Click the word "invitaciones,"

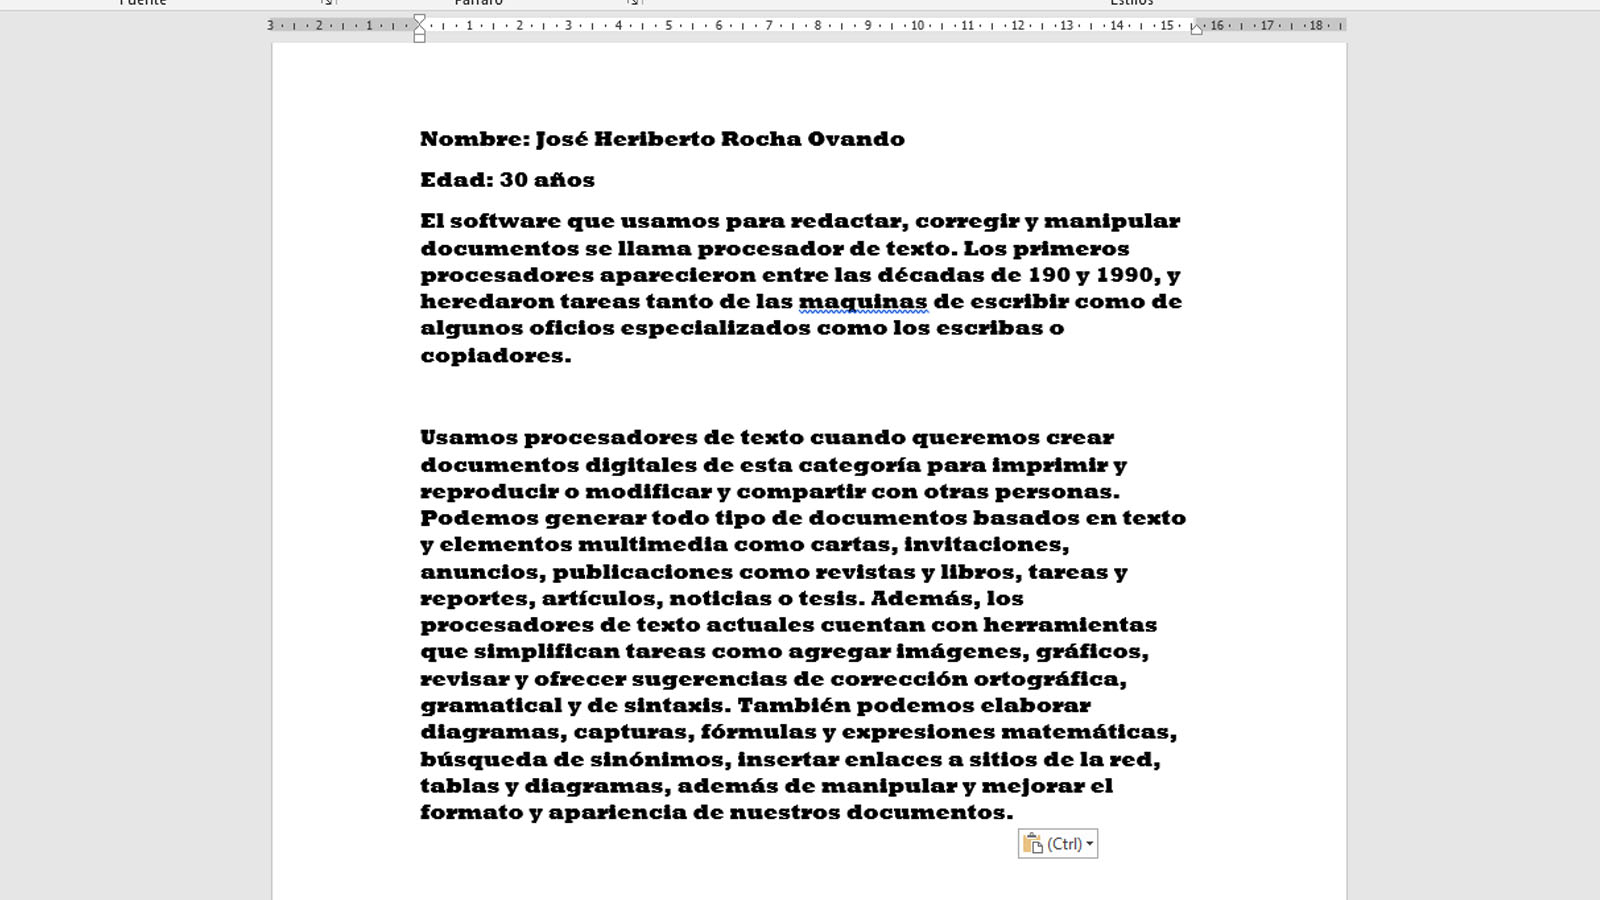pos(986,545)
